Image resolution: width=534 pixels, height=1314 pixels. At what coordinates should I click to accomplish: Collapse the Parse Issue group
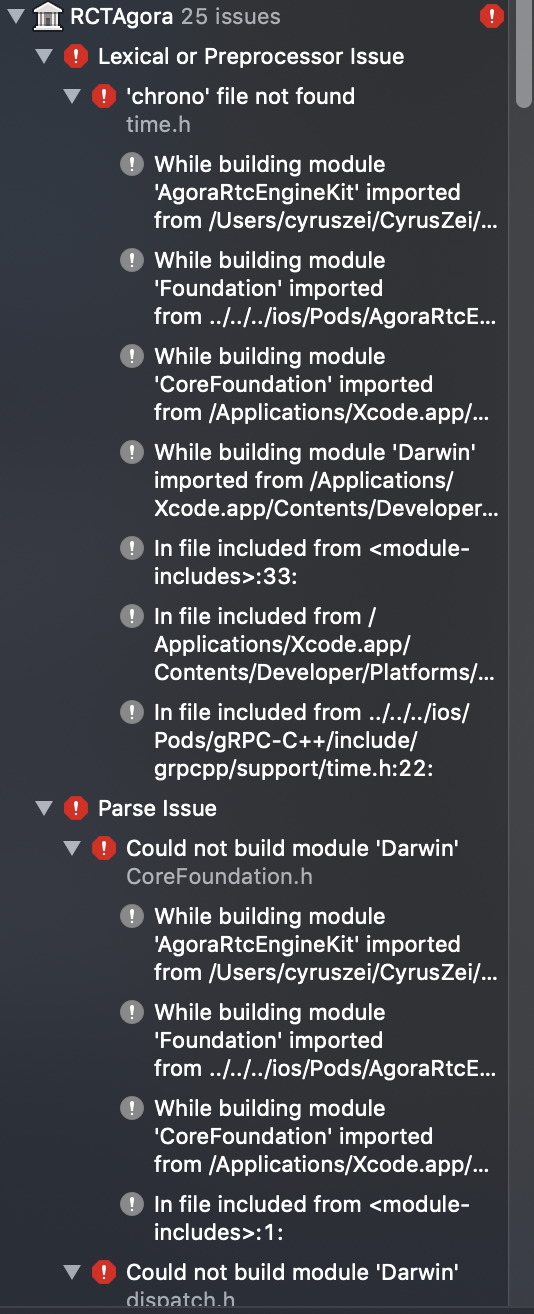point(43,808)
